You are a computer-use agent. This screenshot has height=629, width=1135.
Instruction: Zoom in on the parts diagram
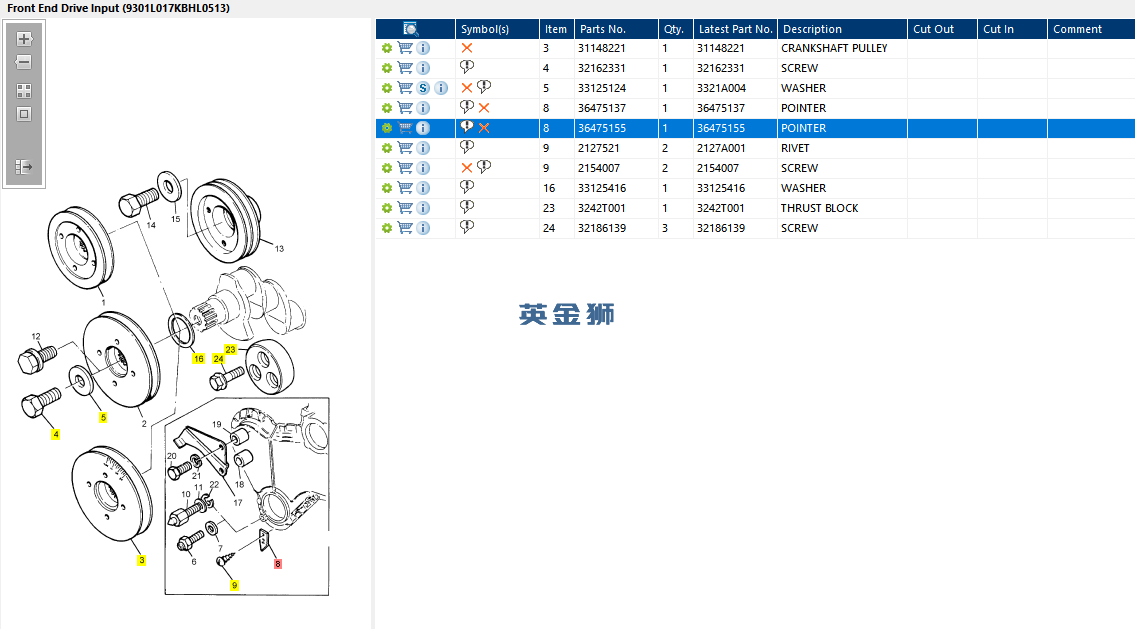tap(24, 39)
